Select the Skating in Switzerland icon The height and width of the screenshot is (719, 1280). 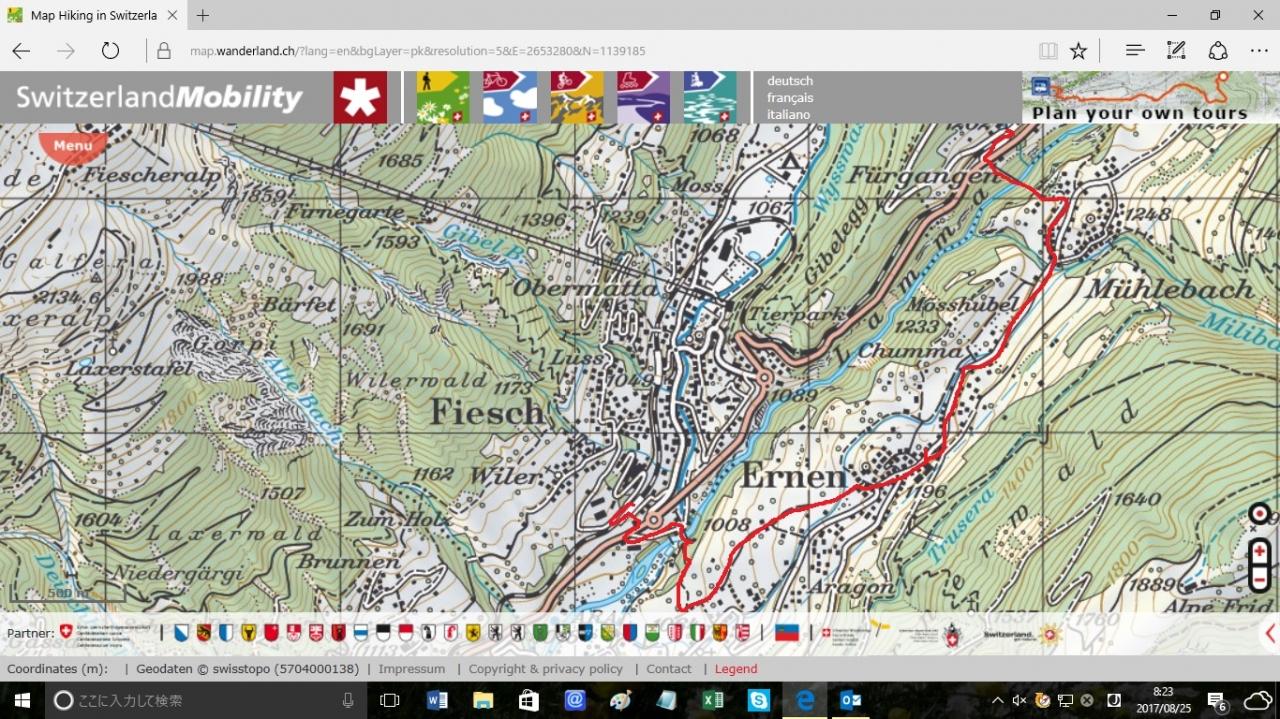tap(644, 97)
